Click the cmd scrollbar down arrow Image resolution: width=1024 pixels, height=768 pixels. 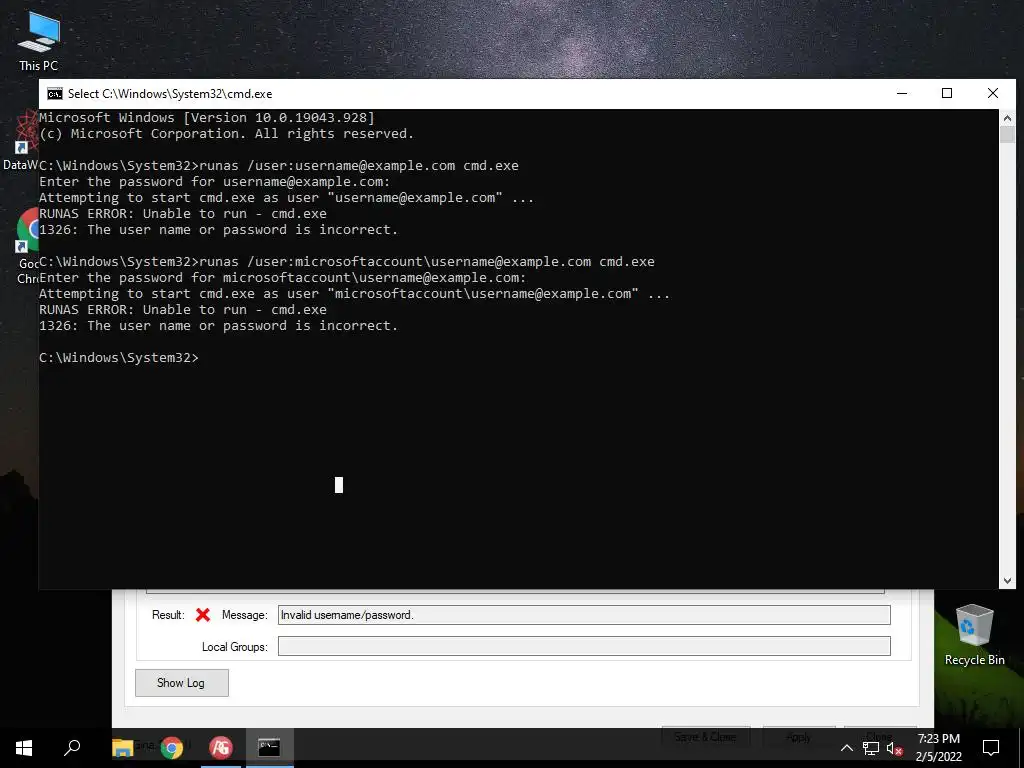pyautogui.click(x=1007, y=580)
